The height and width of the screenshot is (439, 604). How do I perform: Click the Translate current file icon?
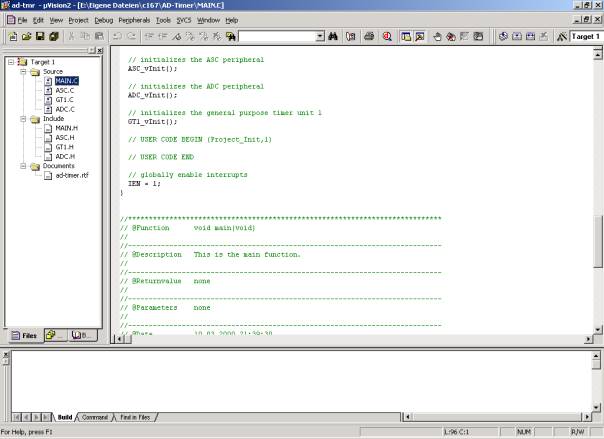pos(503,37)
